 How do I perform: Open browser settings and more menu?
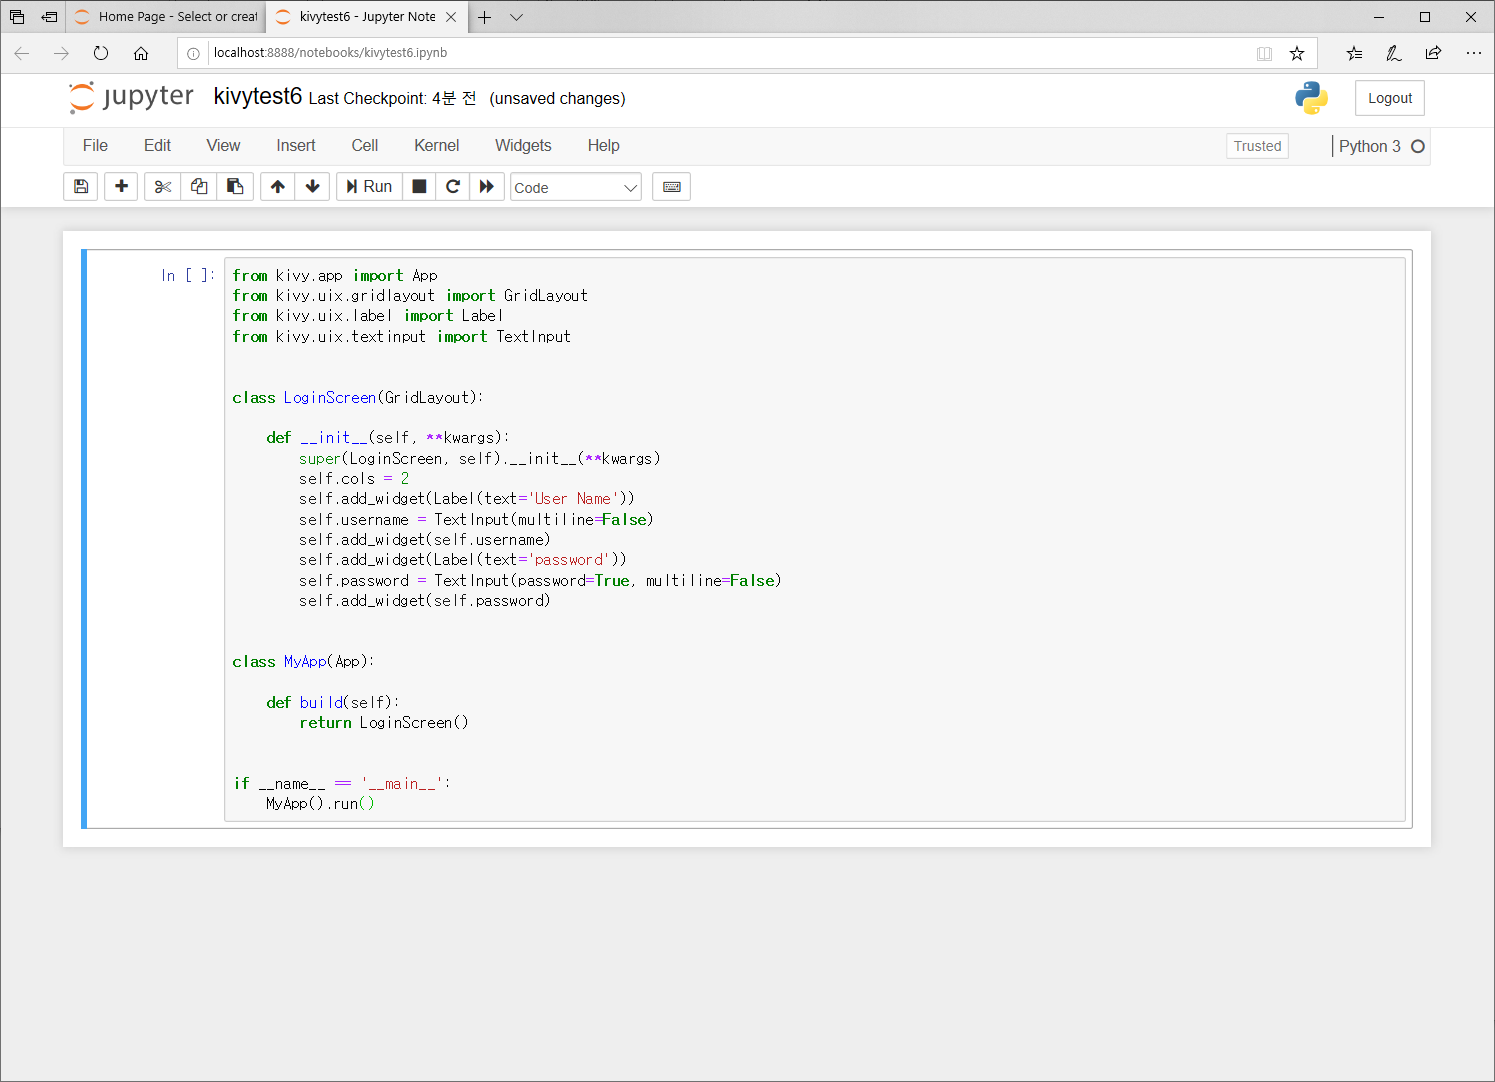(1473, 53)
